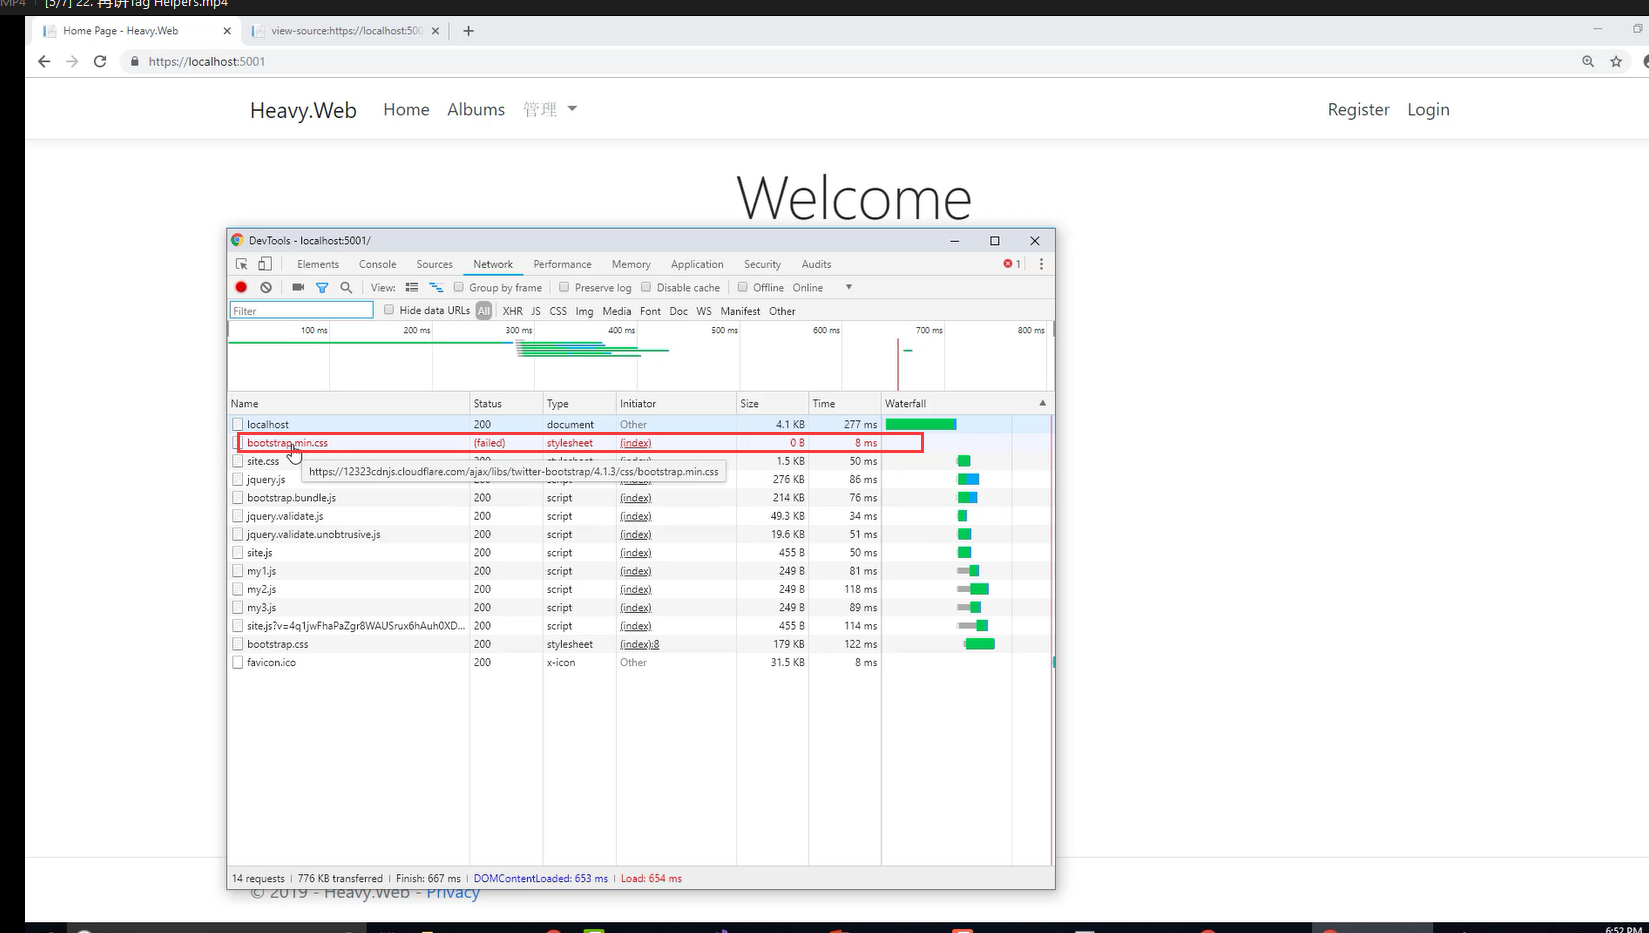Open the Application tab
Viewport: 1649px width, 933px height.
(697, 264)
